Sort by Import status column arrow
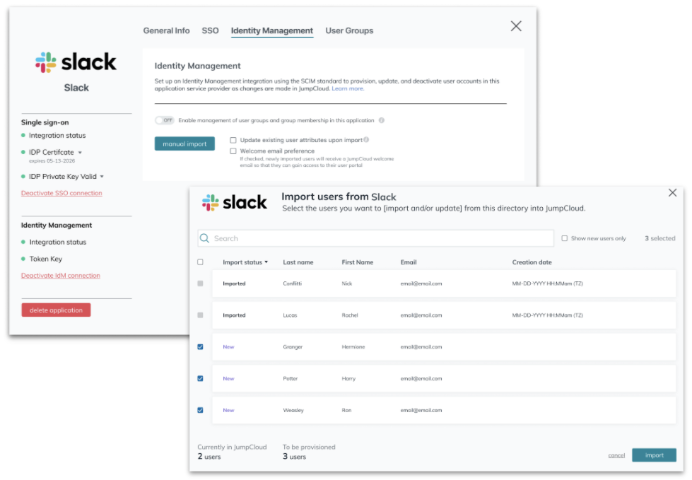This screenshot has height=480, width=692. point(267,262)
